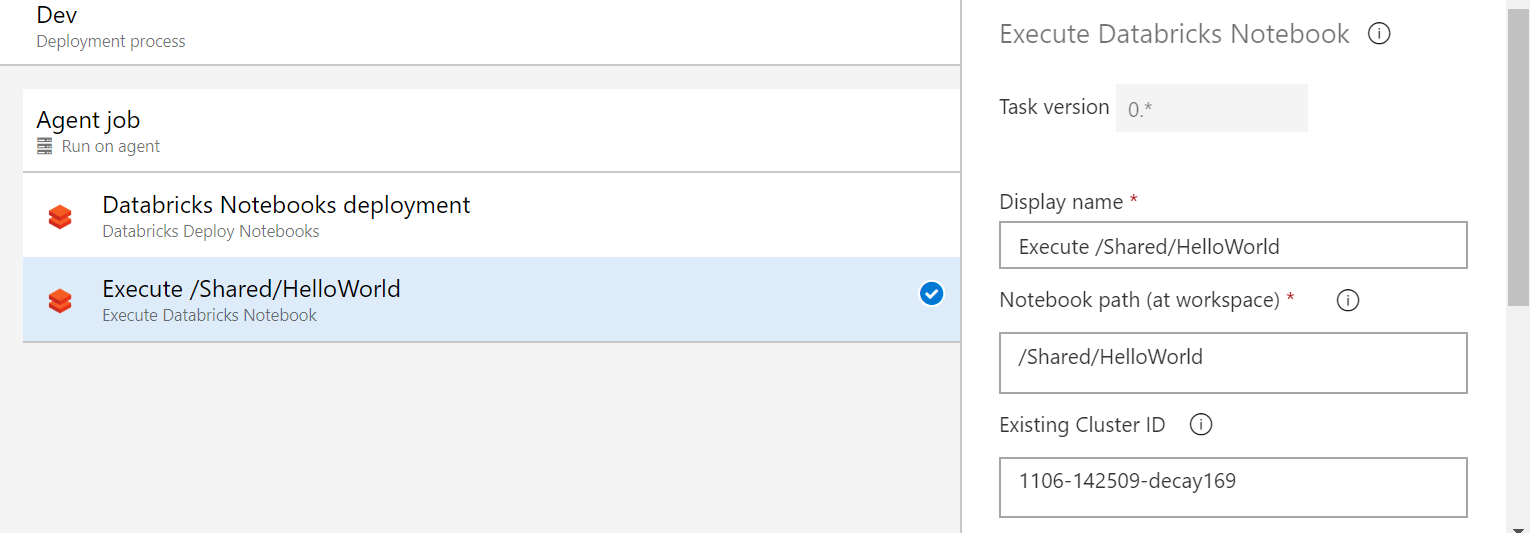Select the Execute /Shared/HelloWorld task title
This screenshot has width=1532, height=533.
[251, 289]
